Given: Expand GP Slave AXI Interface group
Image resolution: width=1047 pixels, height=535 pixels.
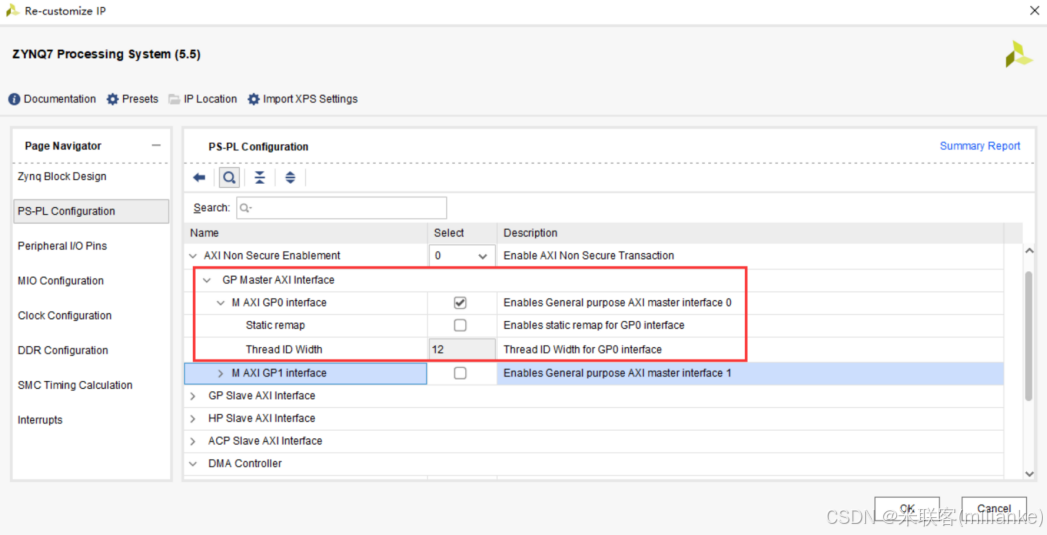Looking at the screenshot, I should point(194,396).
